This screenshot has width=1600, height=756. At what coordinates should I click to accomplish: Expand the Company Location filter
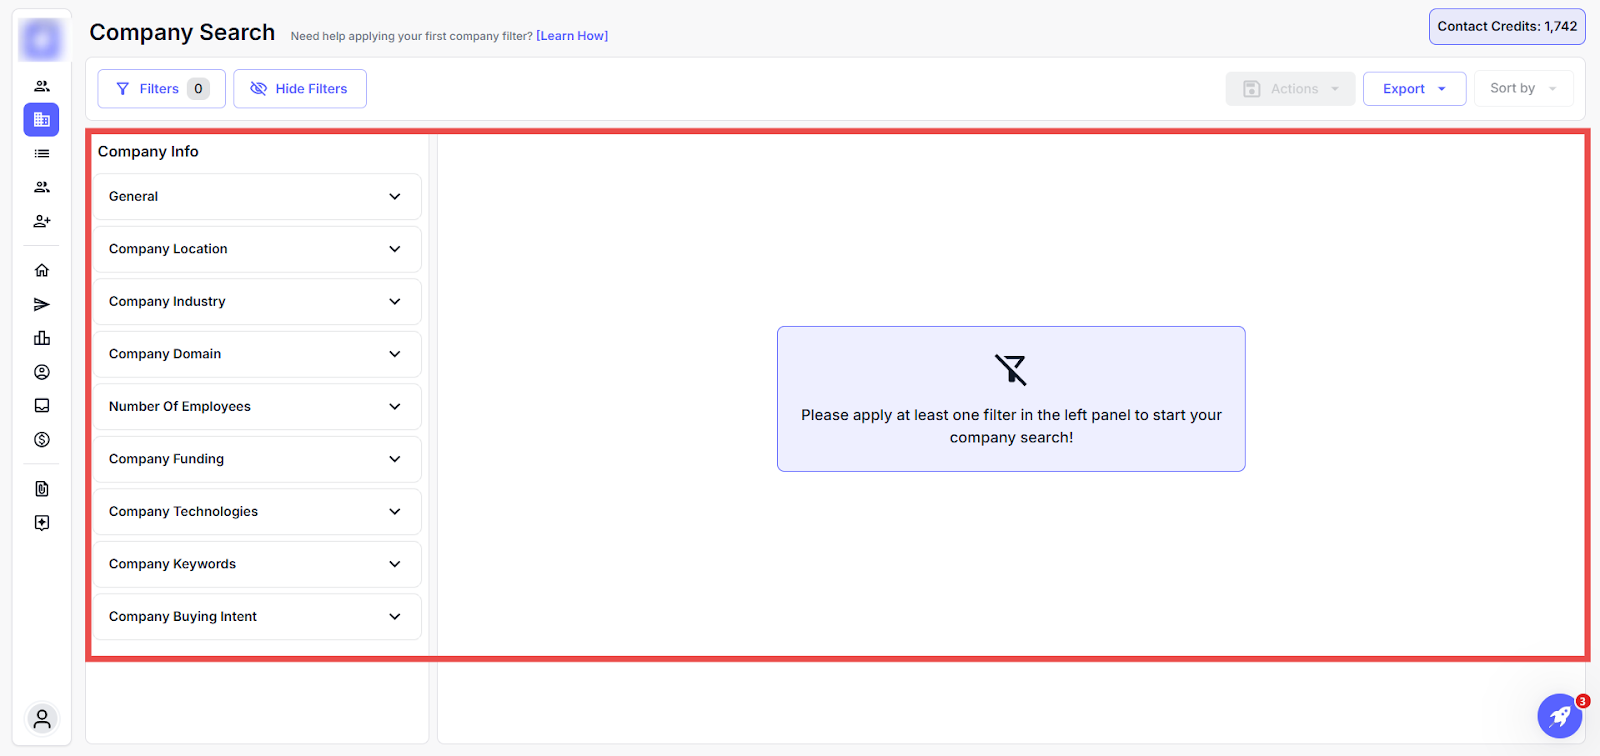point(257,249)
